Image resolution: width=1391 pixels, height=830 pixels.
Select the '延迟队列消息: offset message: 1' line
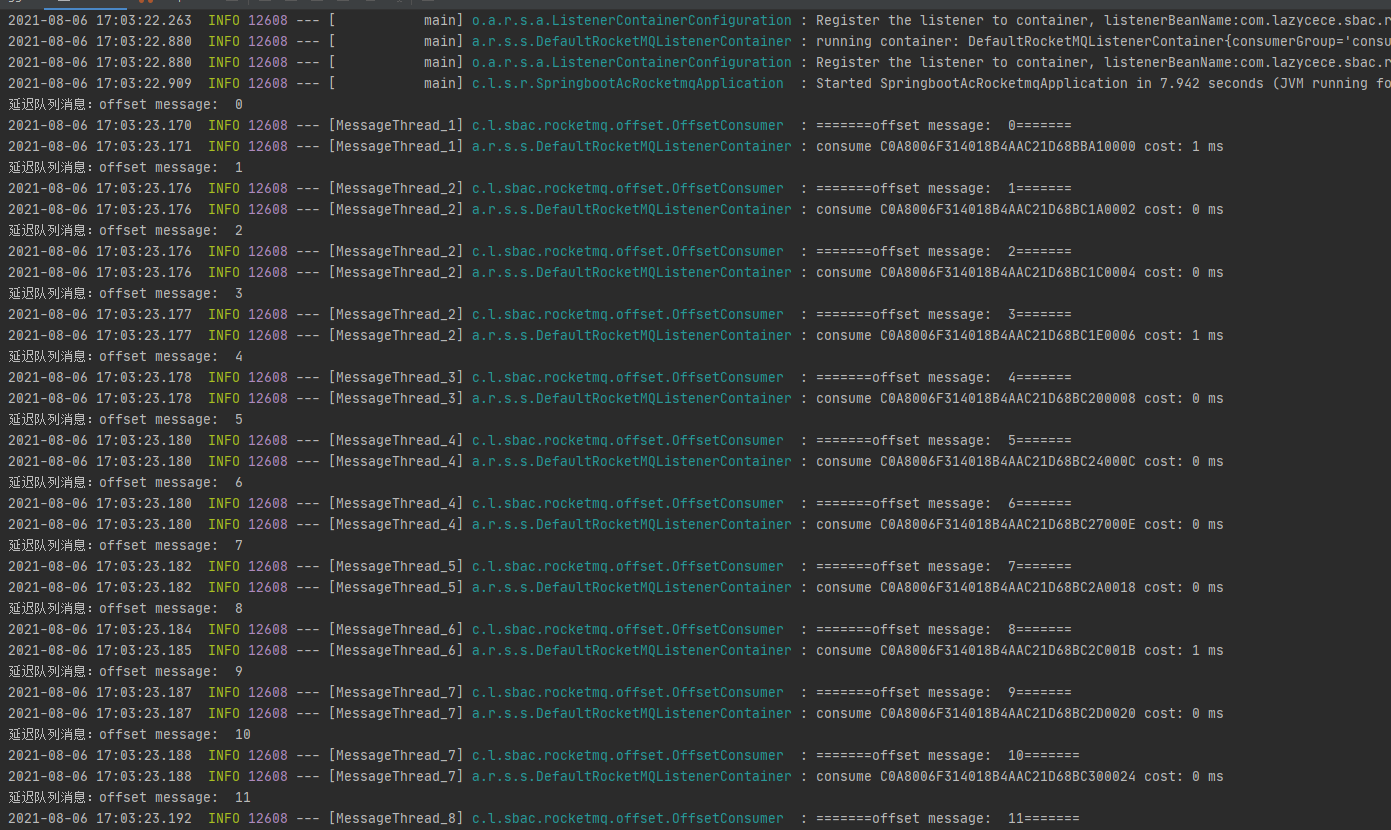coord(126,167)
